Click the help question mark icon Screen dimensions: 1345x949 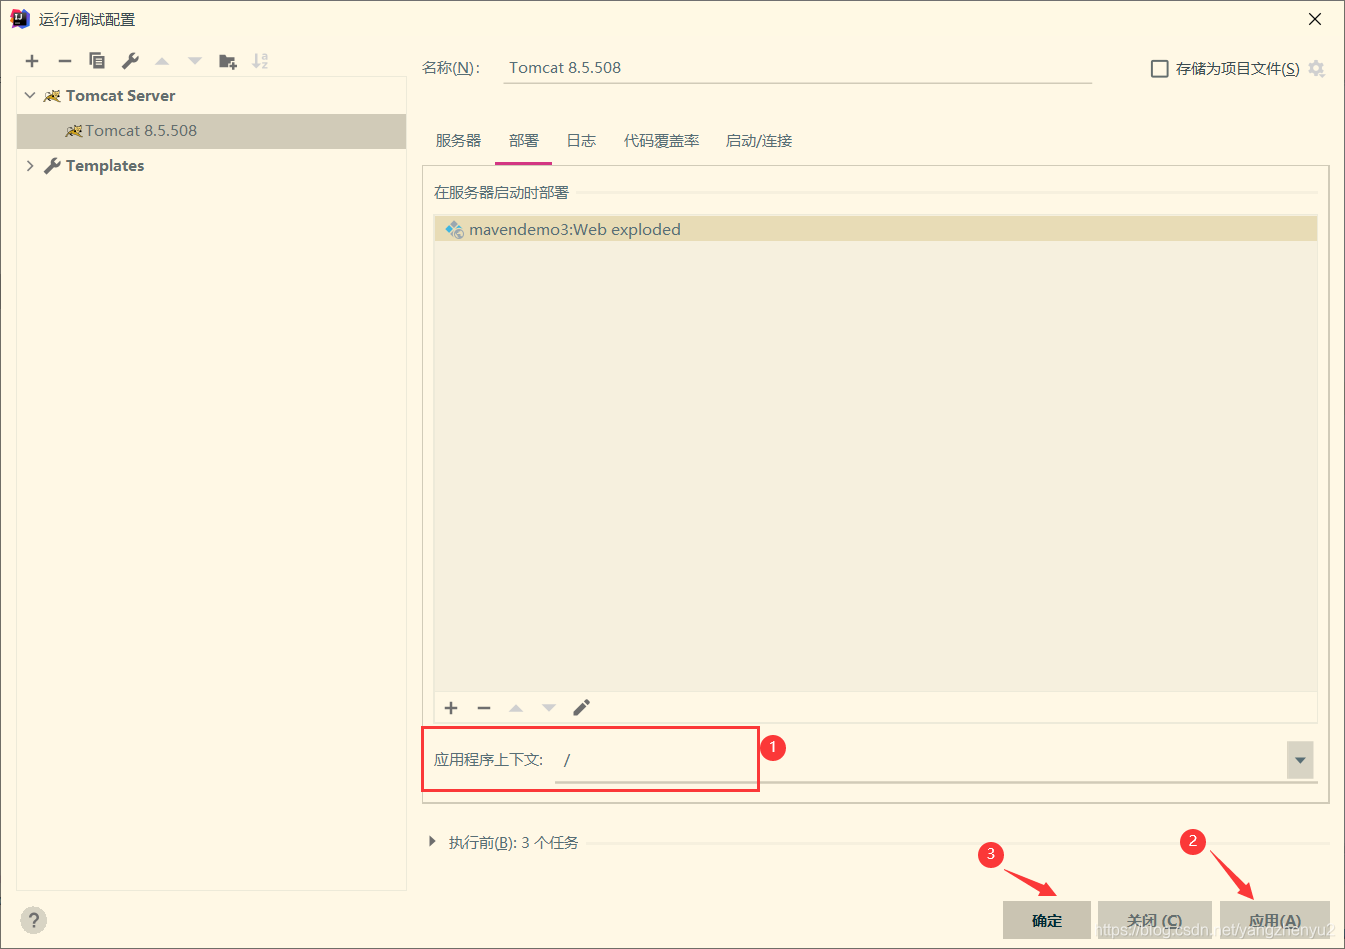click(33, 920)
